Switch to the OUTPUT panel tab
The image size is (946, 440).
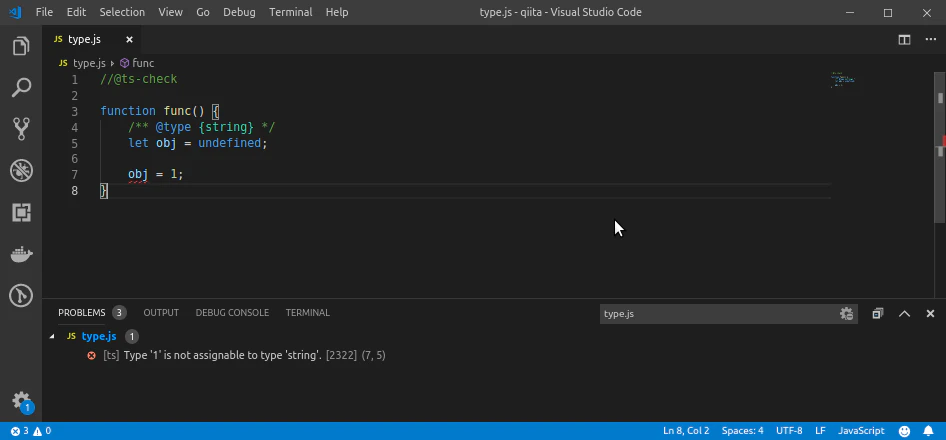161,313
